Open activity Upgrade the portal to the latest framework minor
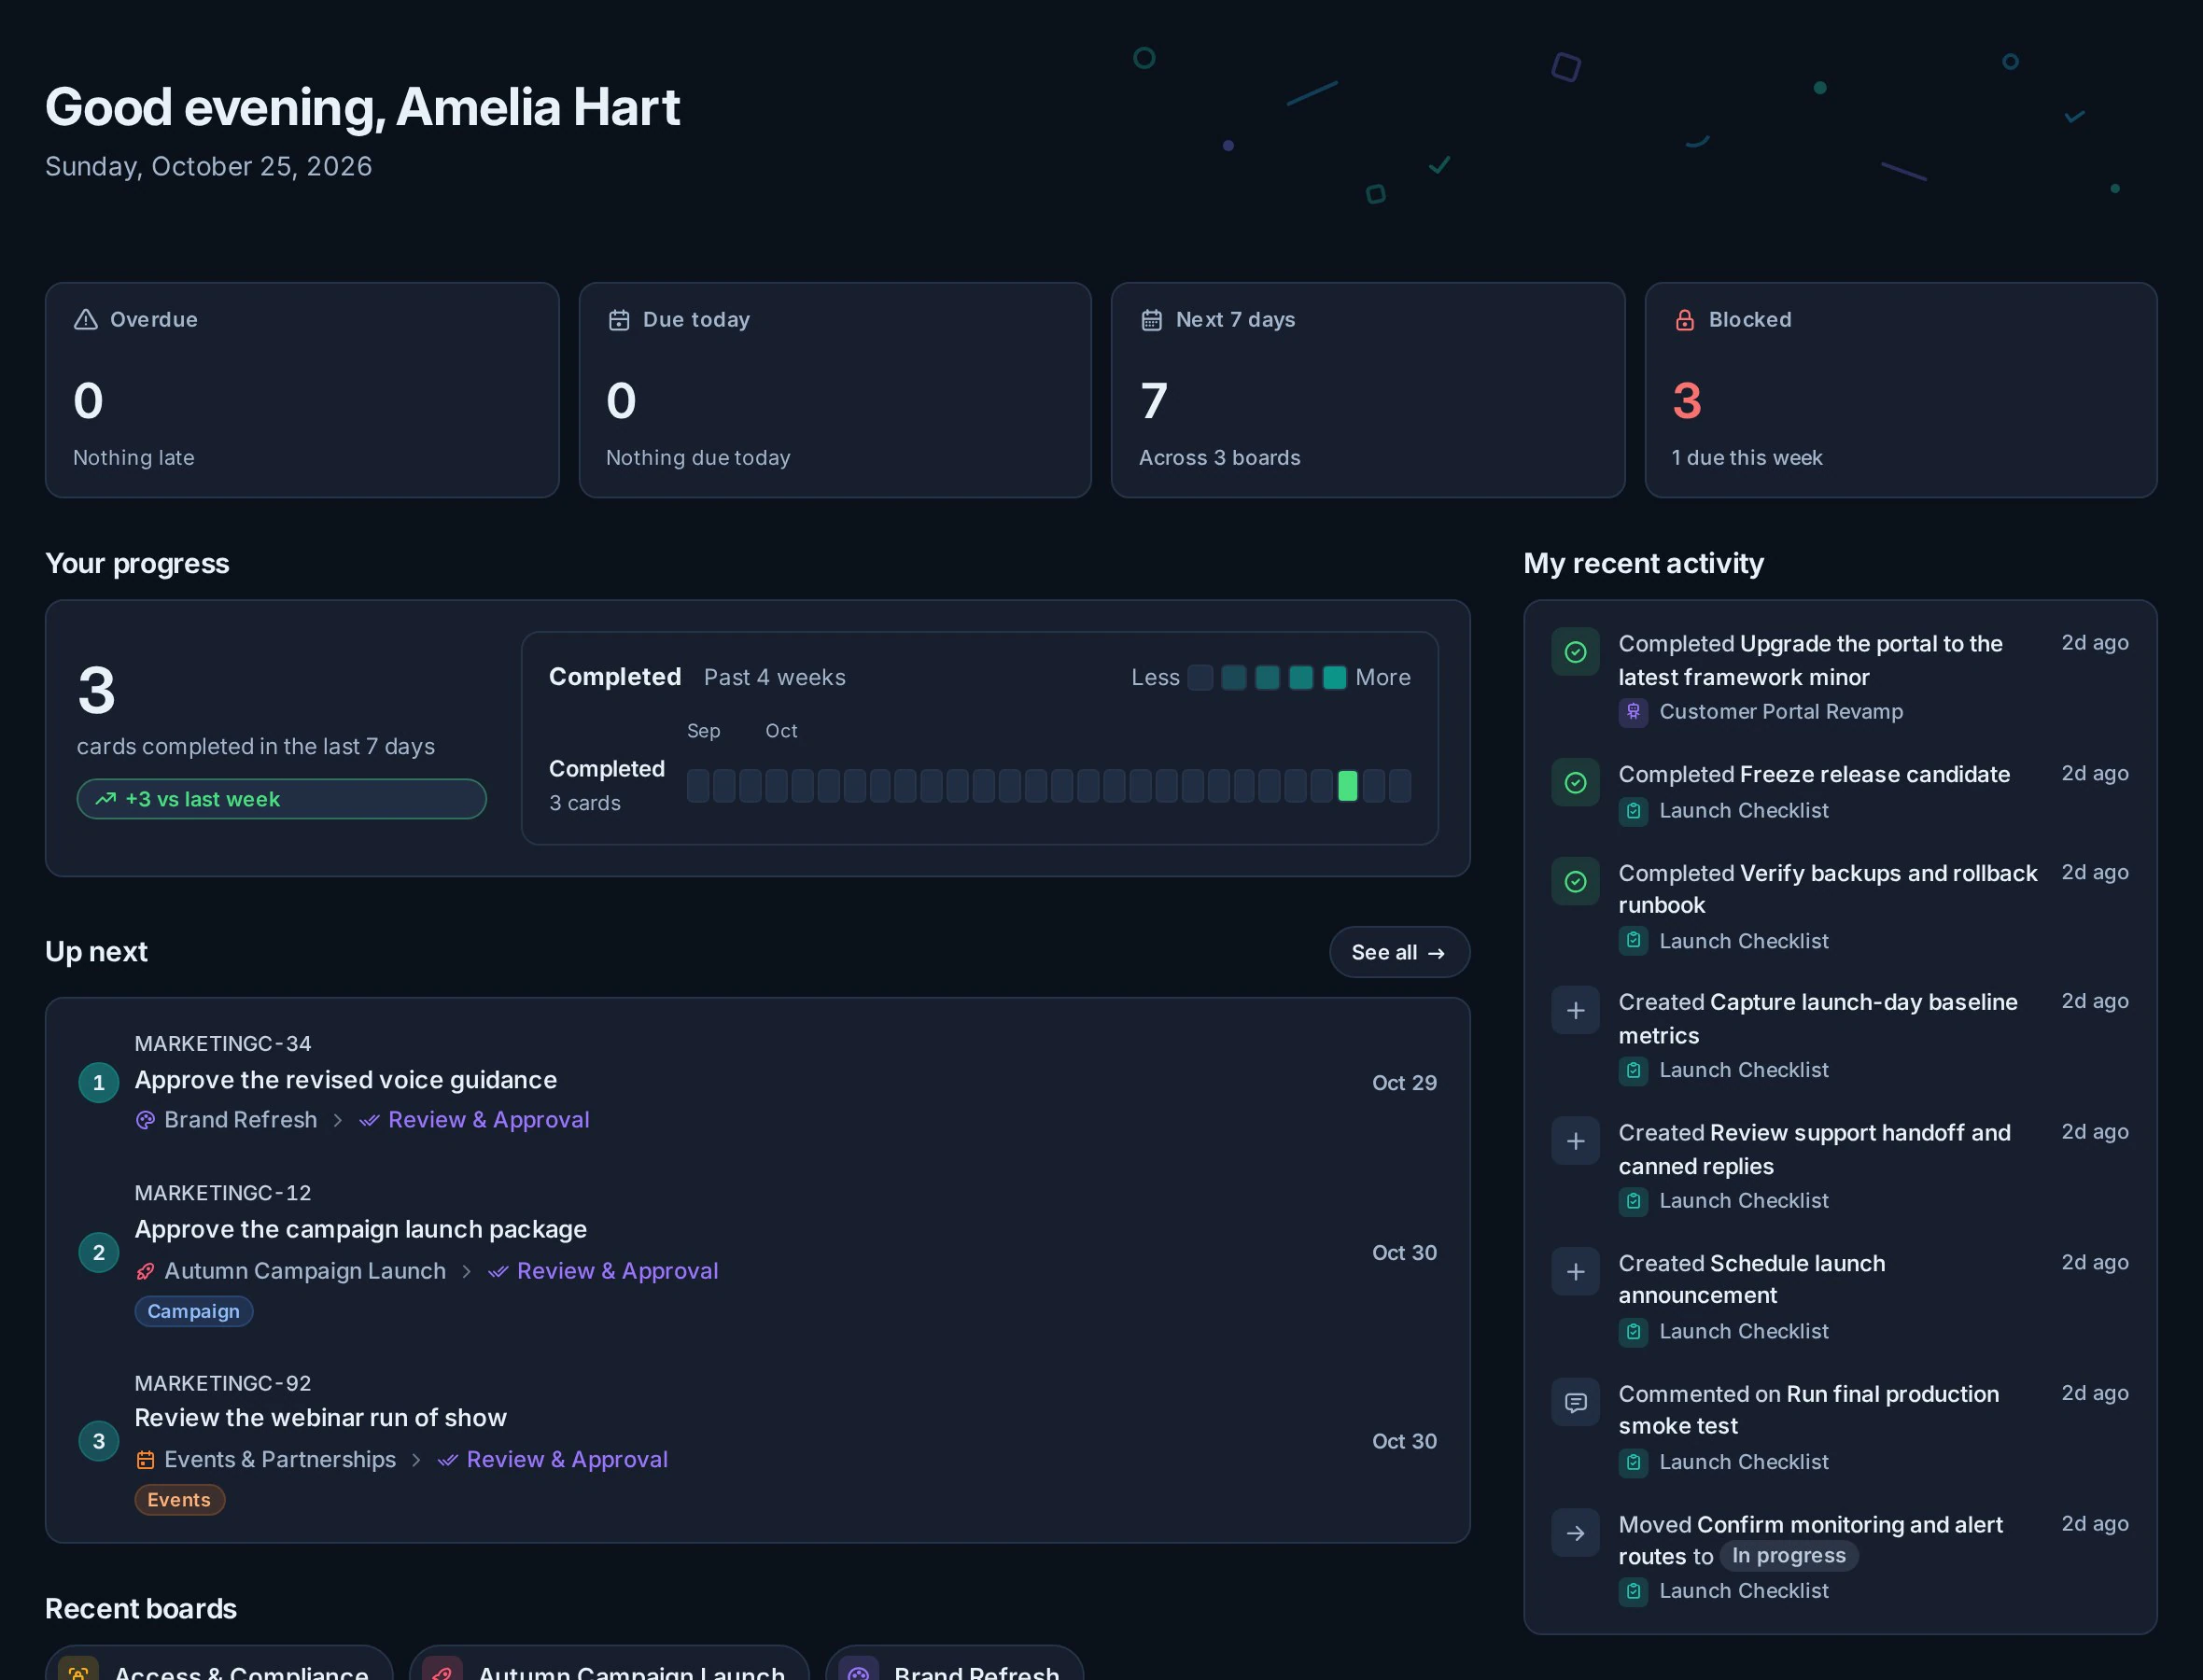 (1811, 661)
